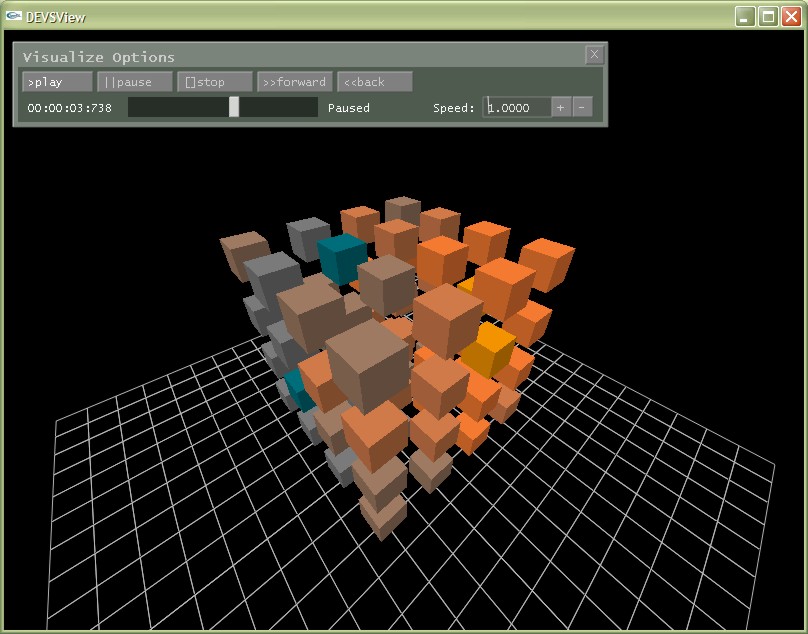
Task: Pause the simulation playback
Action: tap(134, 82)
